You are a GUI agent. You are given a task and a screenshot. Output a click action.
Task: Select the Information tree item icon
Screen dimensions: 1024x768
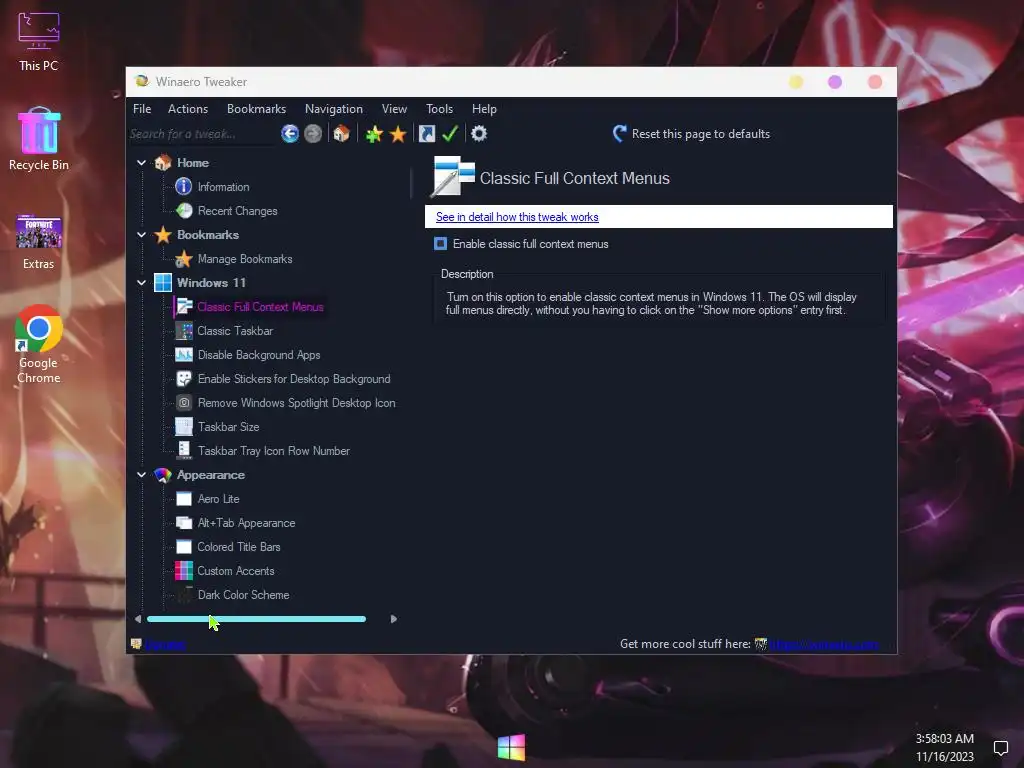tap(184, 187)
